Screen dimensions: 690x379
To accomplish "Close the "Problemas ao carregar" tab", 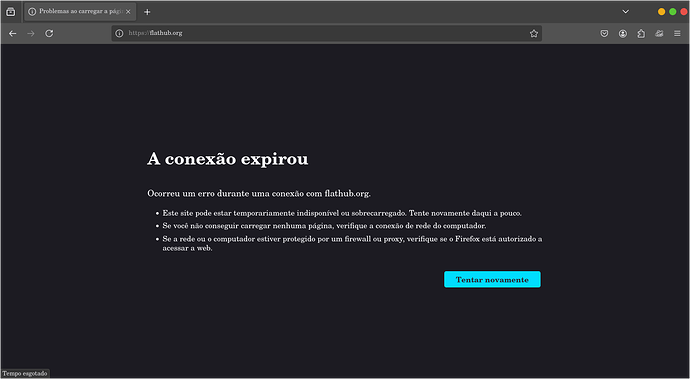I will [x=128, y=12].
